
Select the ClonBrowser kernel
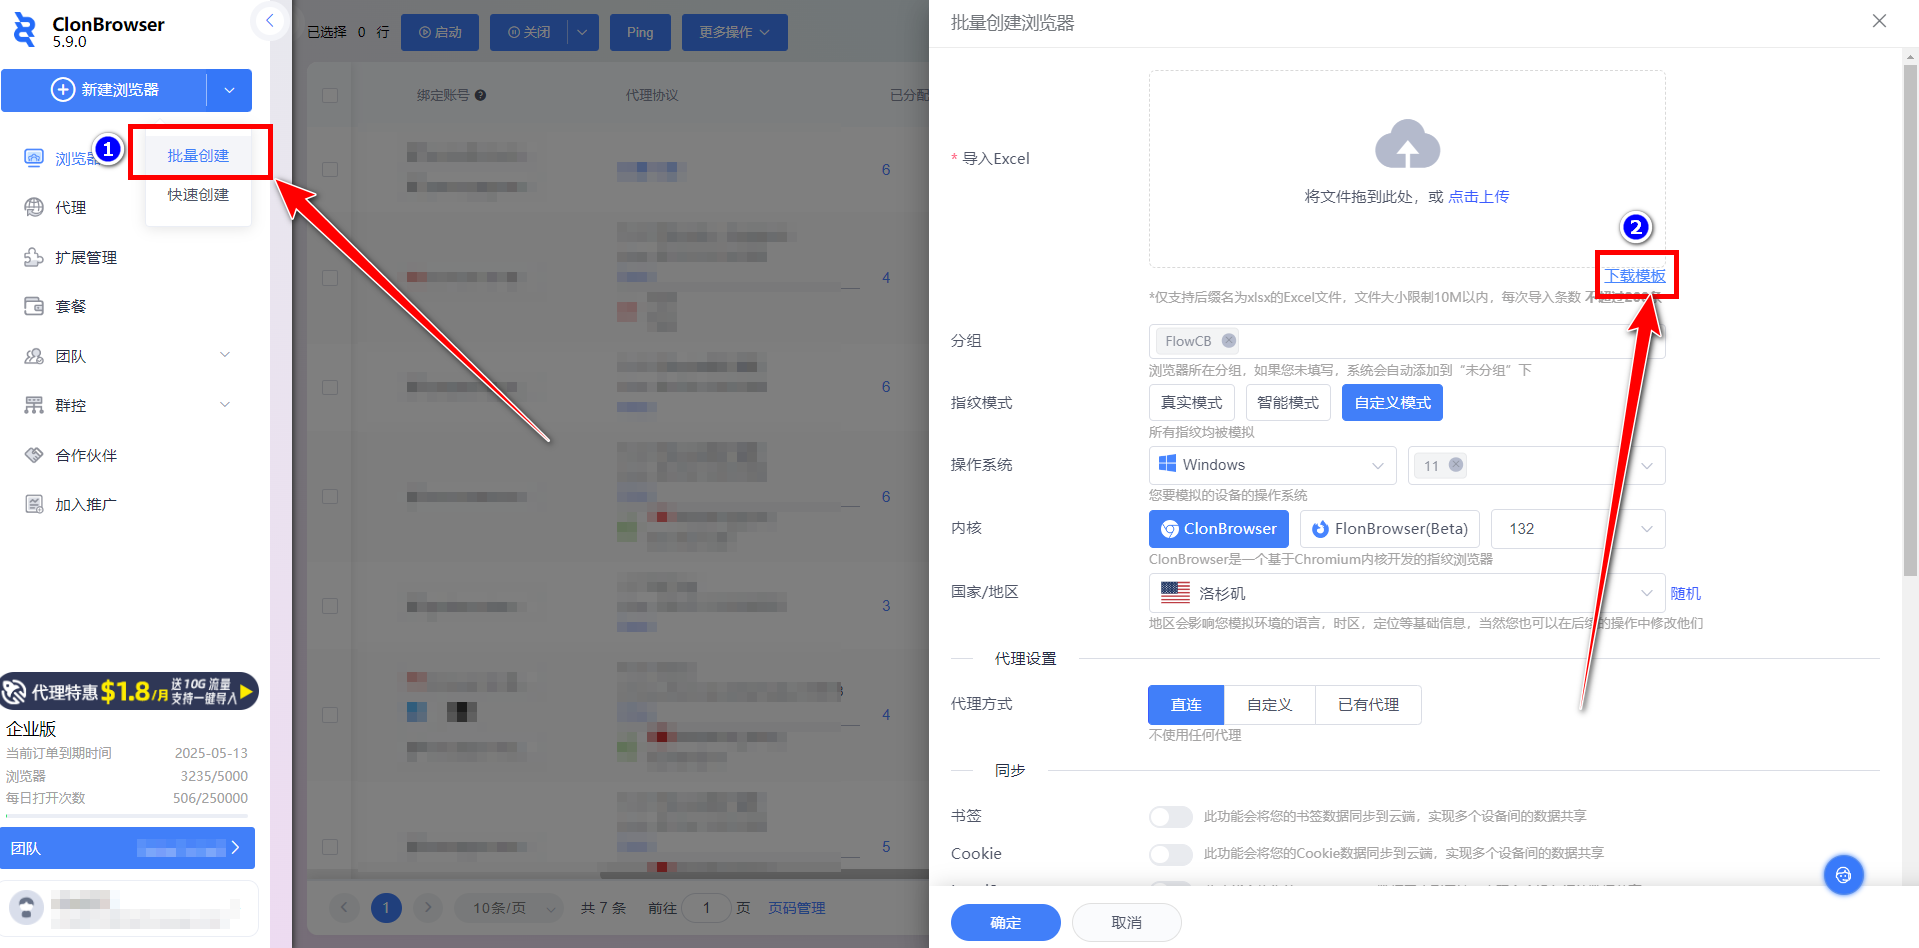coord(1218,529)
